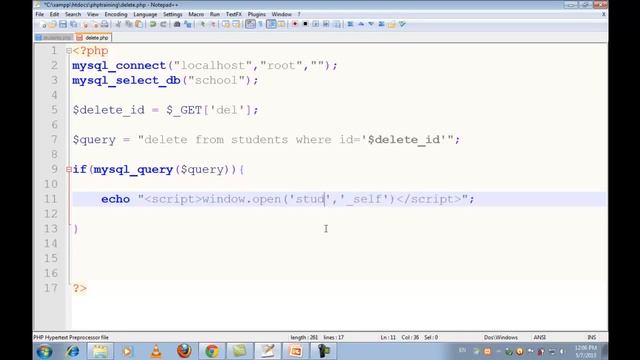Collapse the fold marker at line 1
The height and width of the screenshot is (360, 640).
[69, 51]
